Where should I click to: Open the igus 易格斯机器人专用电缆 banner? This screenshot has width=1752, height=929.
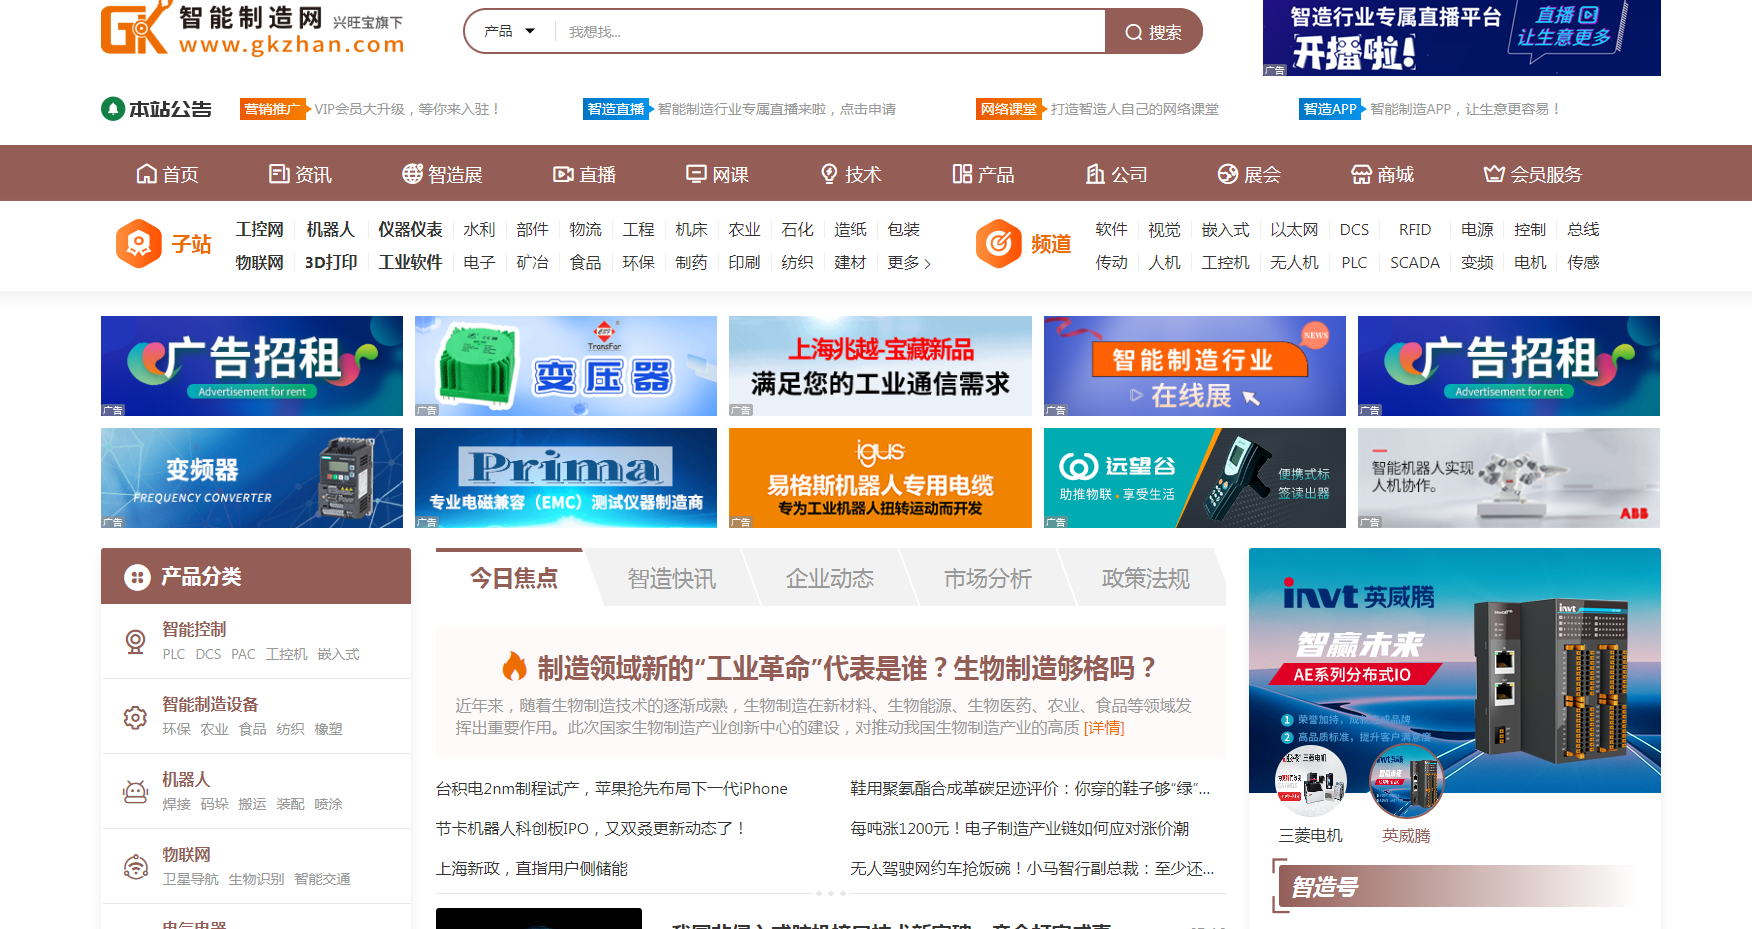(880, 478)
